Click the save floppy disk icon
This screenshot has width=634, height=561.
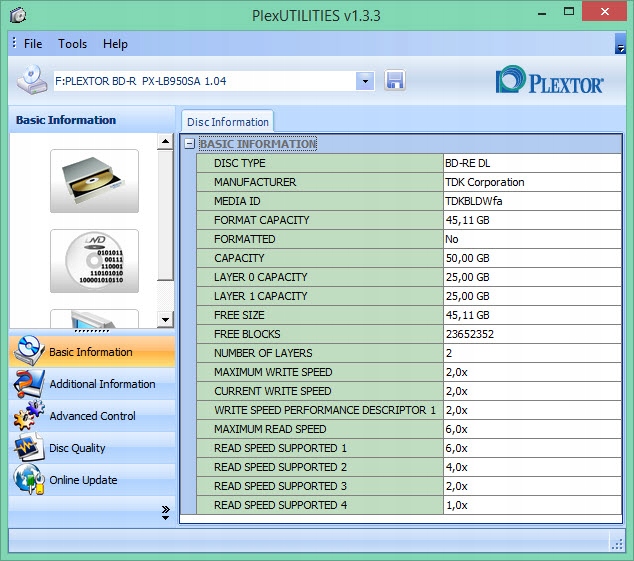(395, 80)
